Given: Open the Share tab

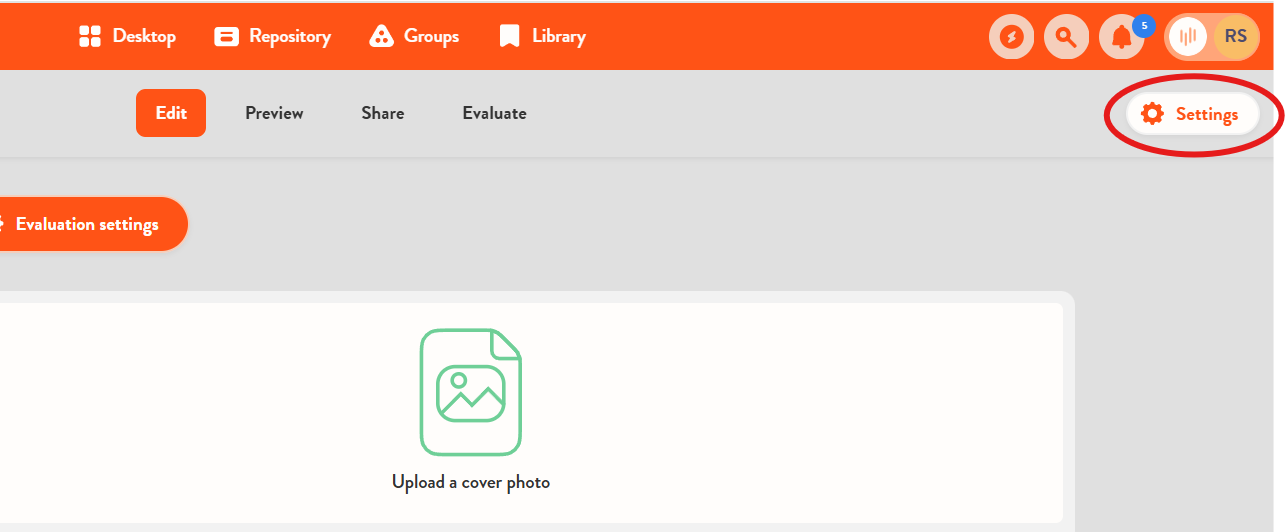Looking at the screenshot, I should tap(383, 113).
